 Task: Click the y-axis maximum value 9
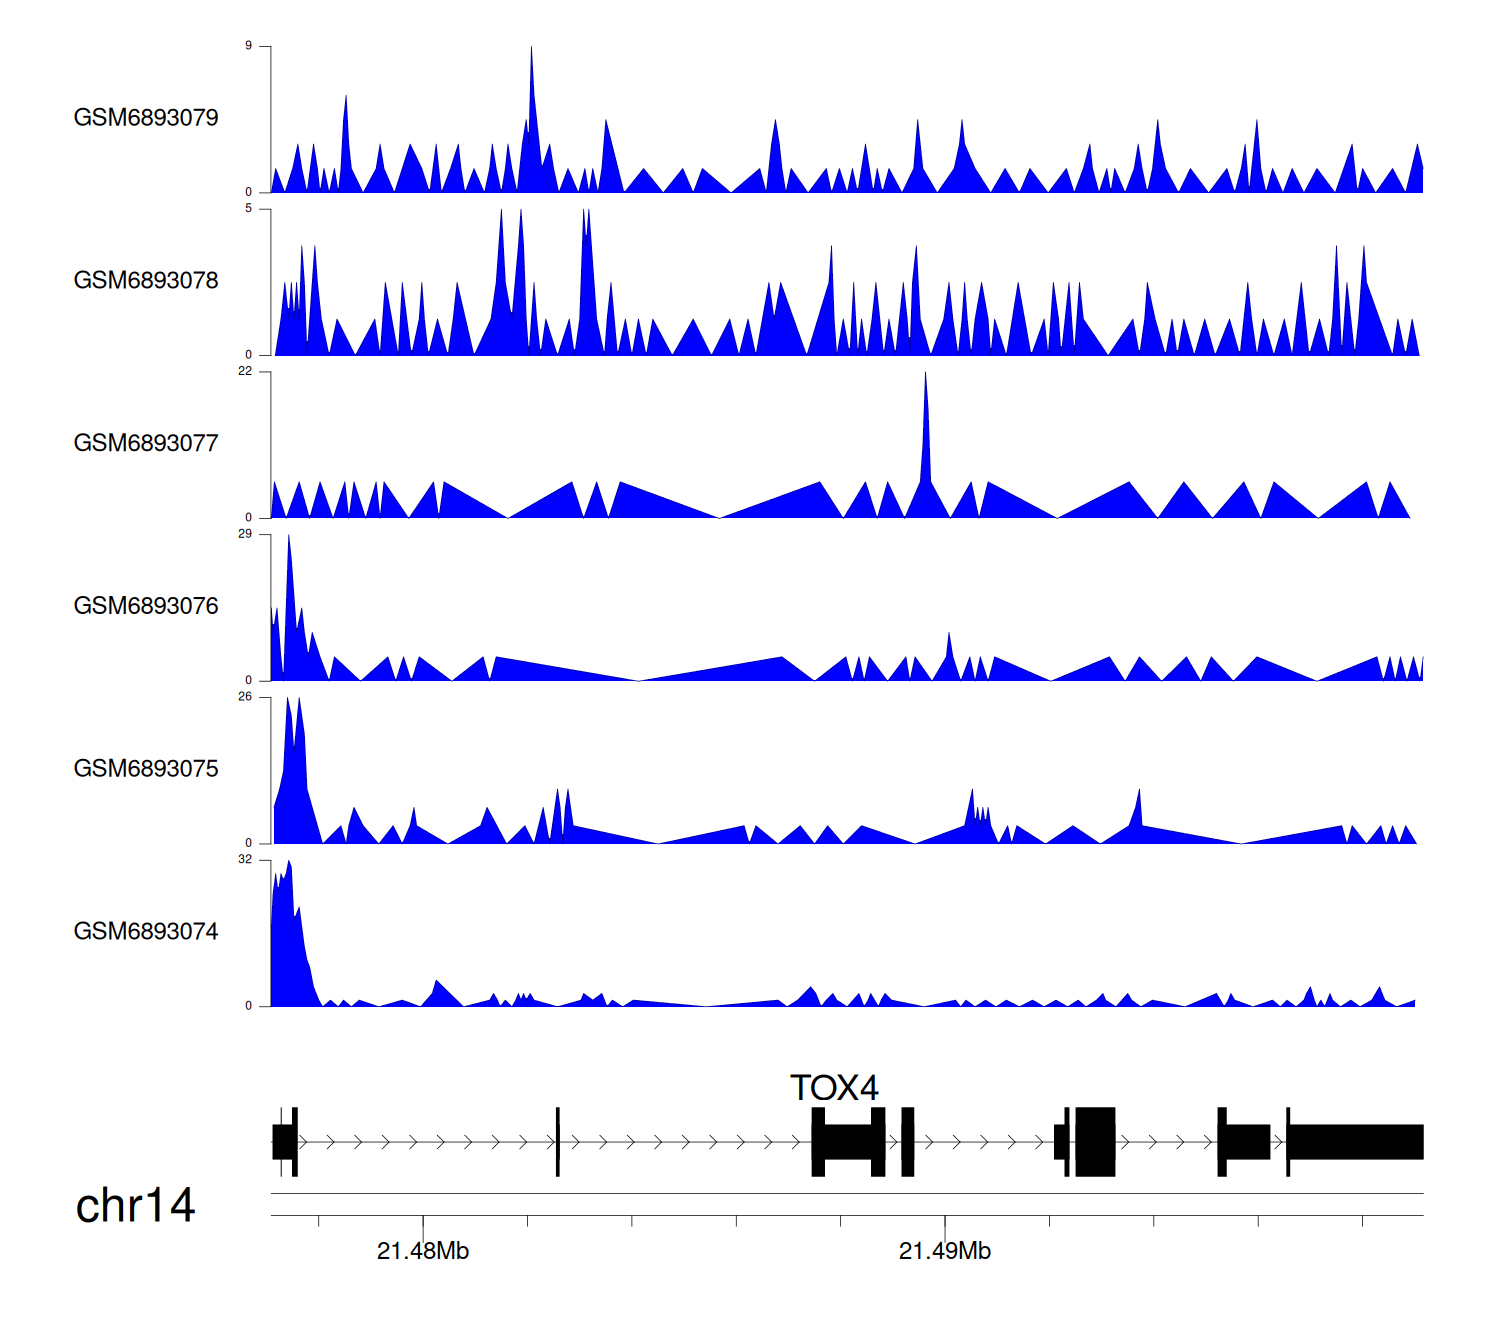[x=249, y=46]
